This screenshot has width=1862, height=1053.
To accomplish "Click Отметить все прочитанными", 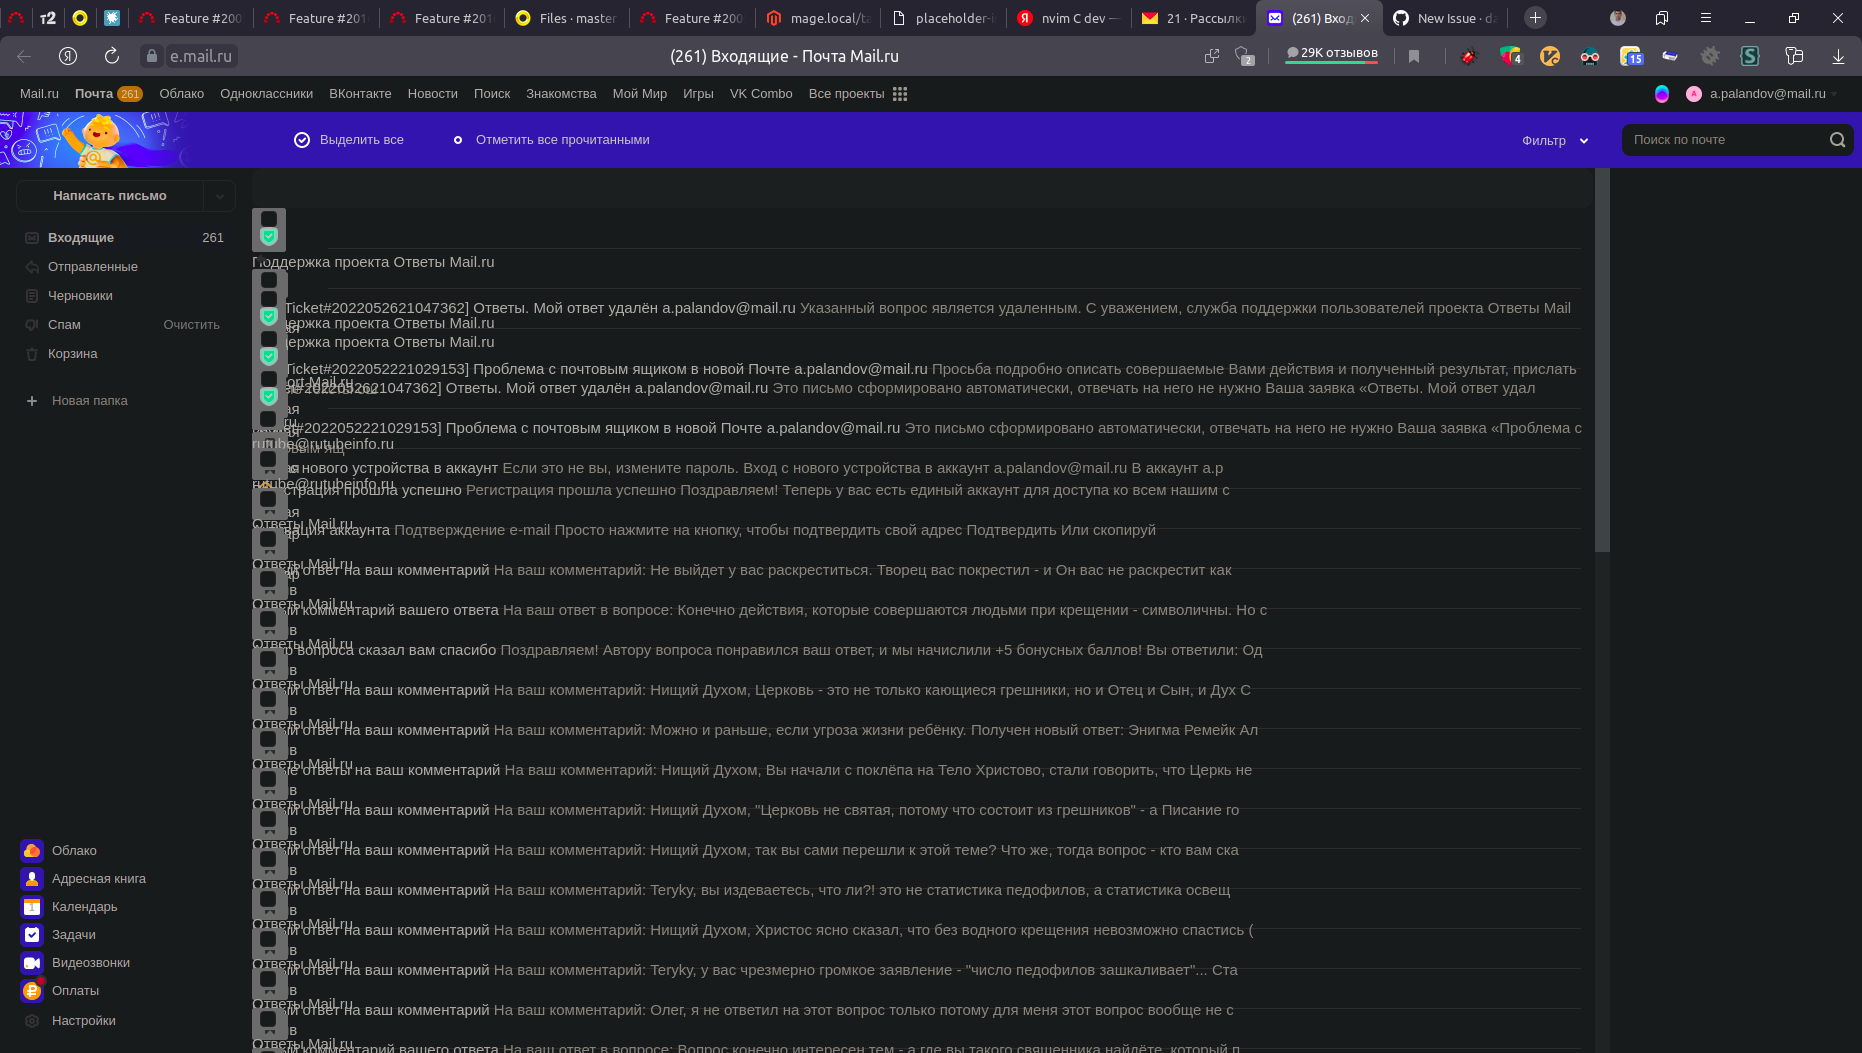I will click(x=551, y=140).
